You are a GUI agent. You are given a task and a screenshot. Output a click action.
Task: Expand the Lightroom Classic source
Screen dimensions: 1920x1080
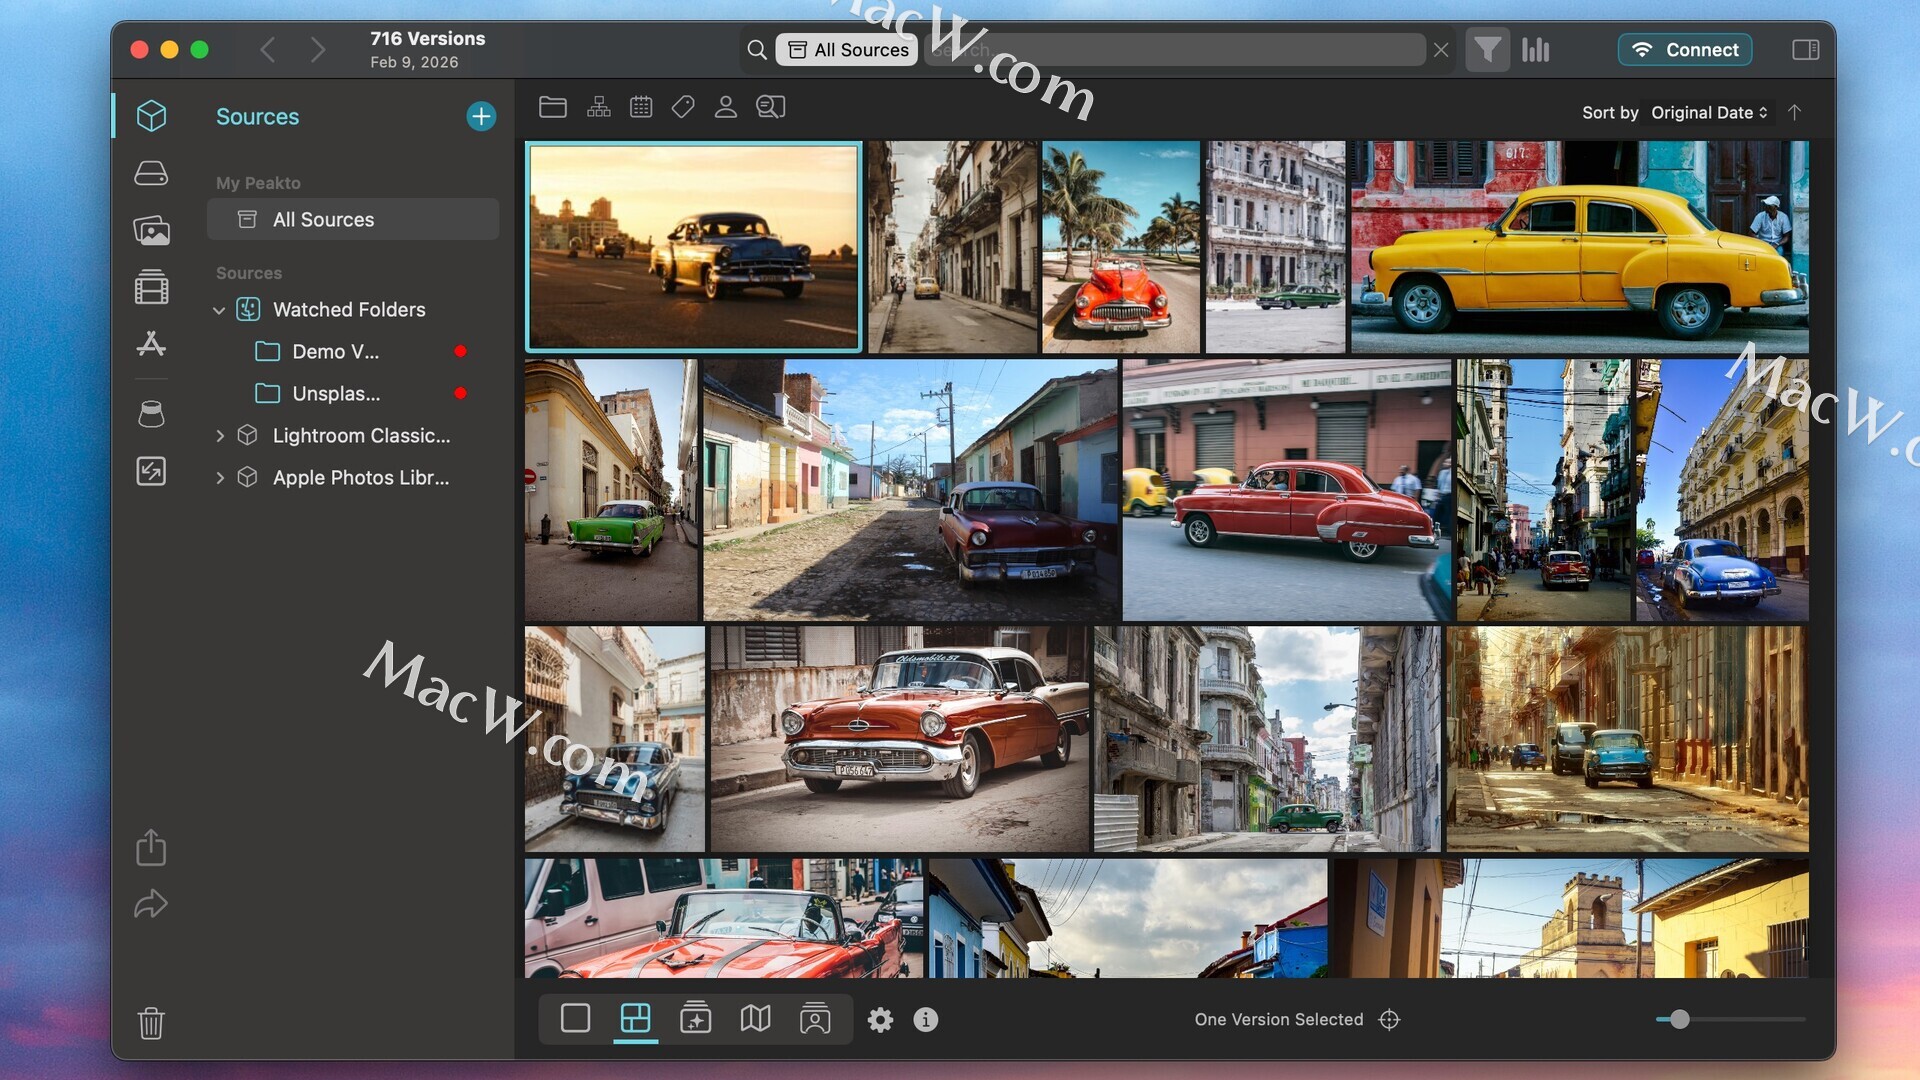coord(220,436)
